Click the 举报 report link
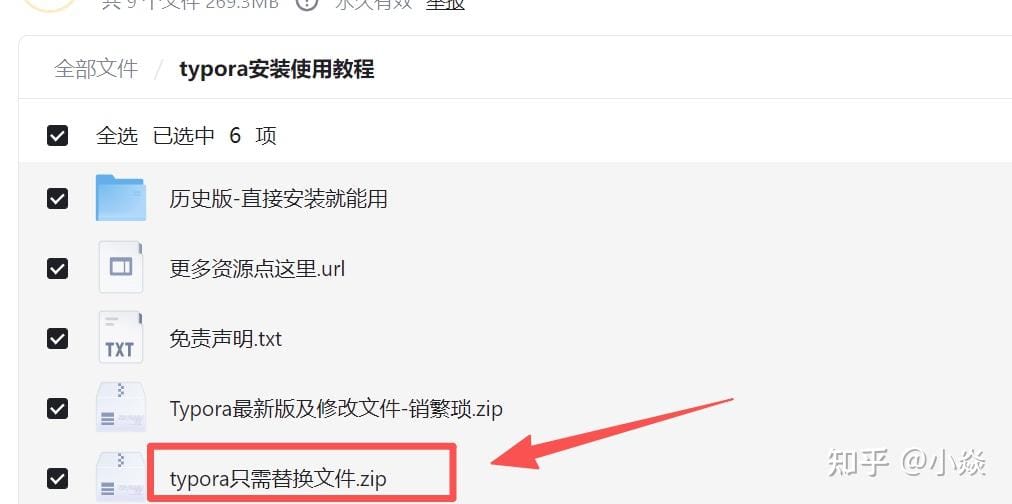Viewport: 1012px width, 504px height. point(445,4)
